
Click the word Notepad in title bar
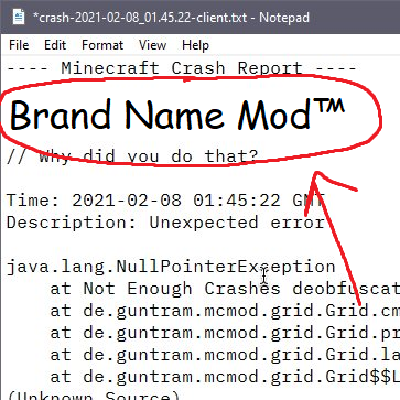point(284,17)
